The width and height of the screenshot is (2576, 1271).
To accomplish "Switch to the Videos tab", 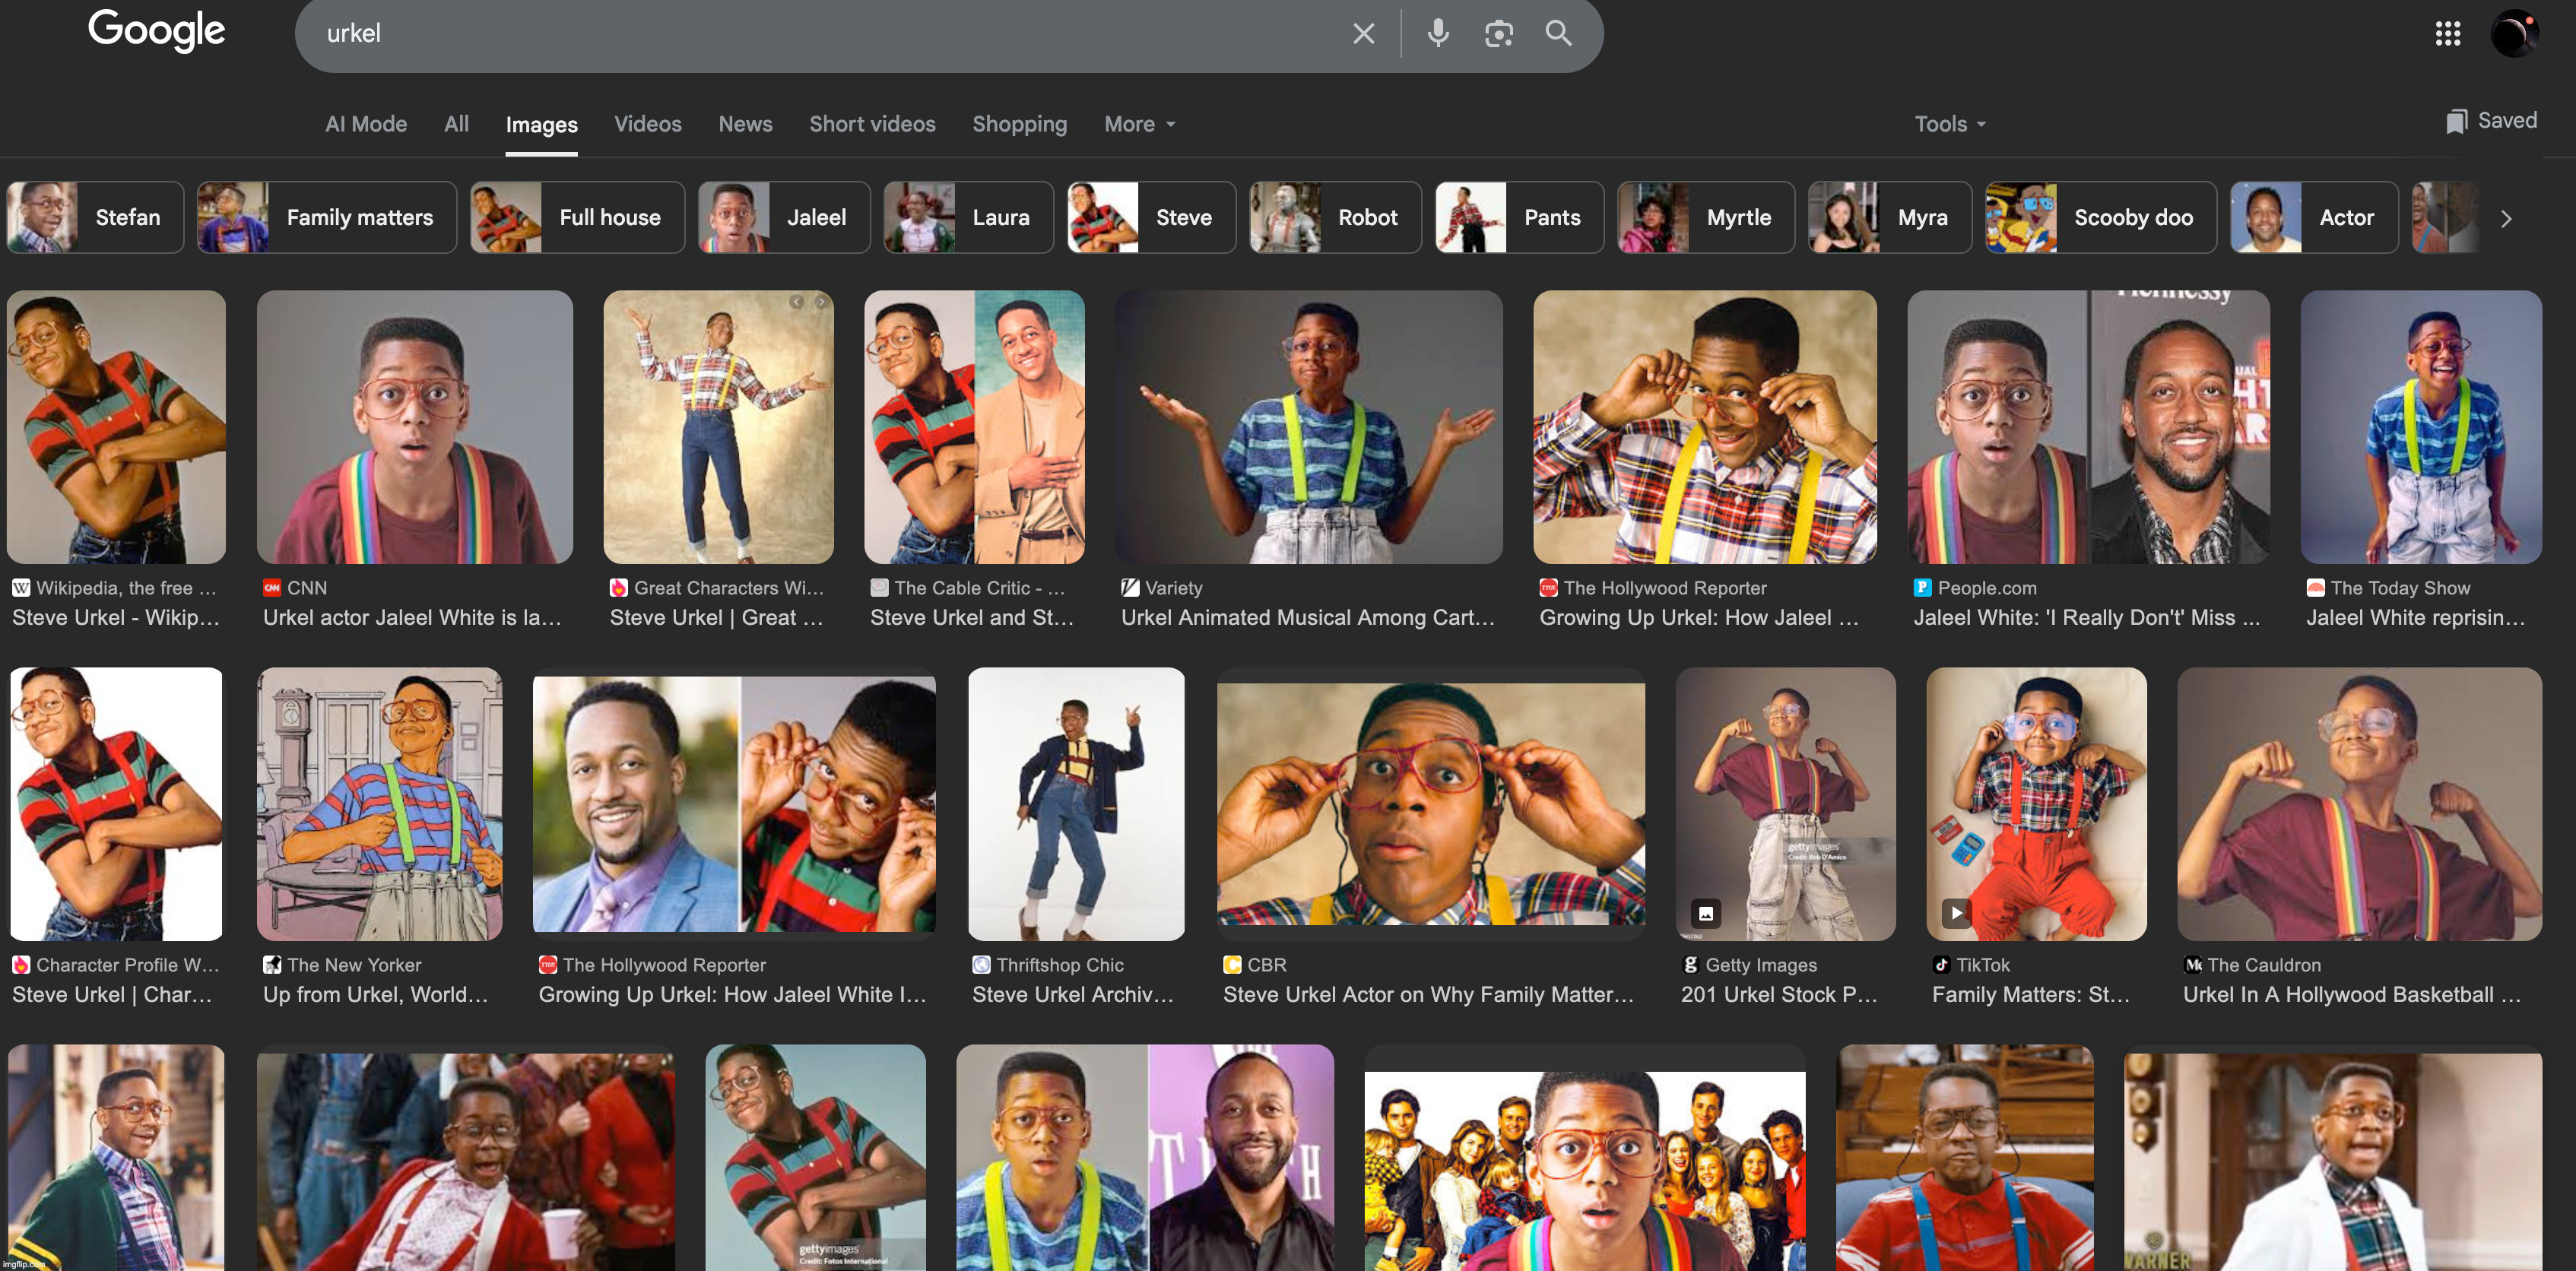I will [648, 124].
